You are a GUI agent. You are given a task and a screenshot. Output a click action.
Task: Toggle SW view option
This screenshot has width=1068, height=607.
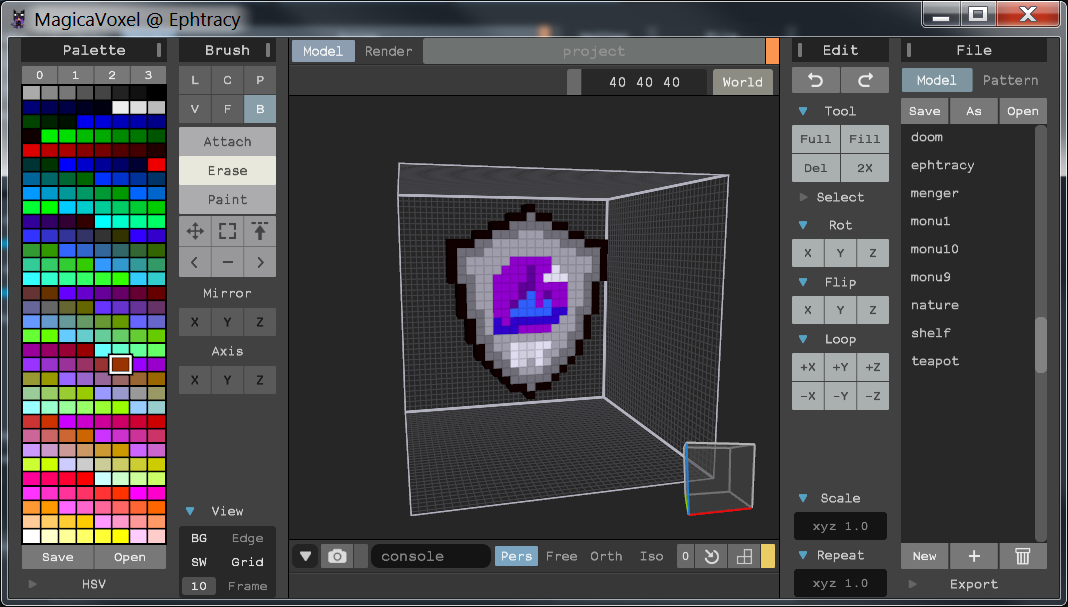199,562
